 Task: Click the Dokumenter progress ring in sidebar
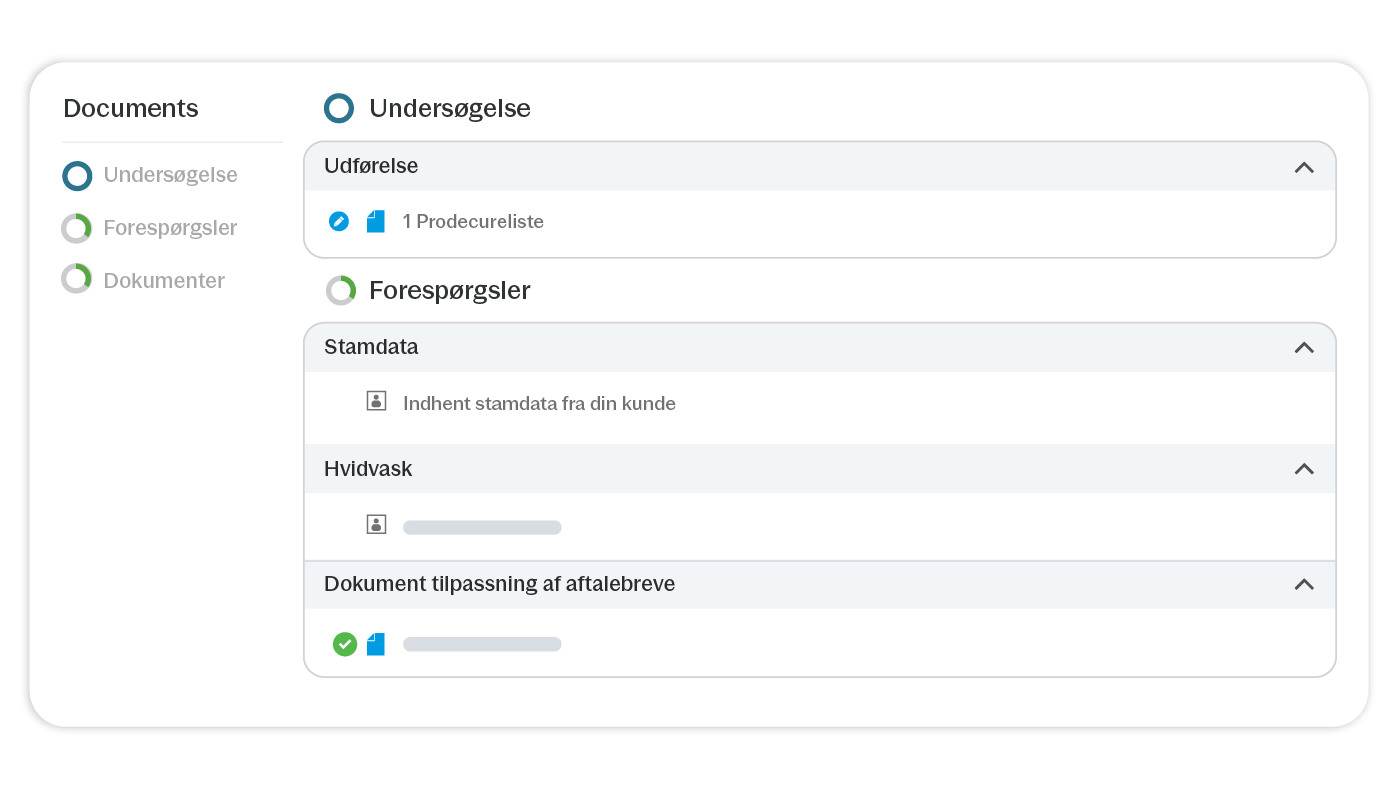[77, 279]
